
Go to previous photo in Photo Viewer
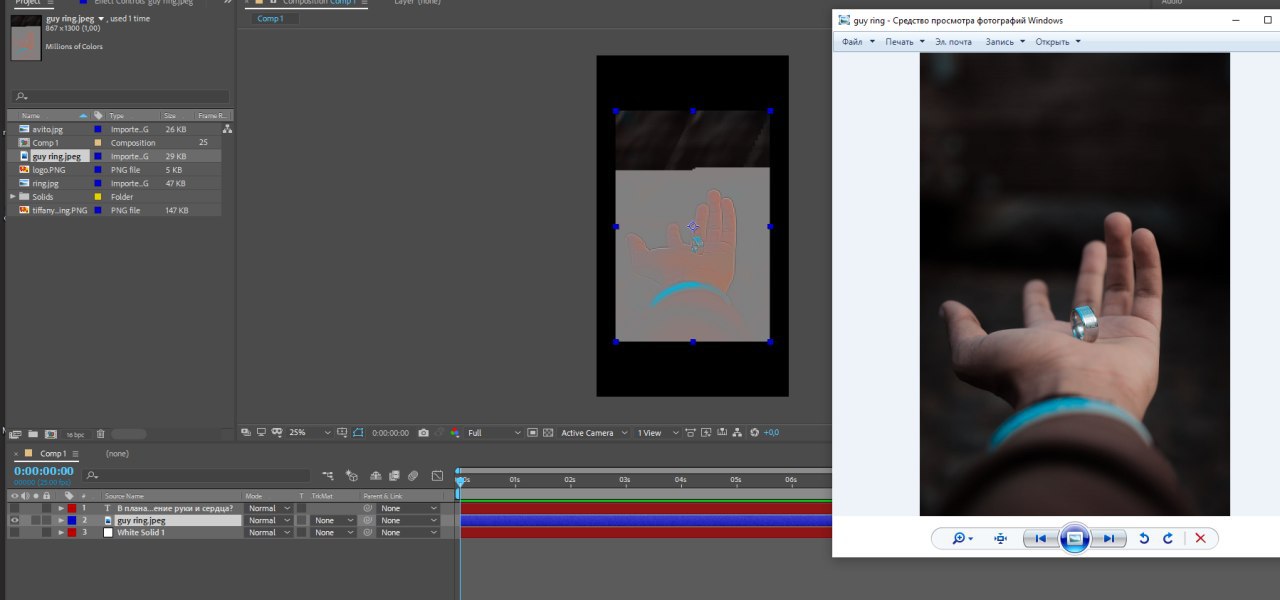point(1040,538)
